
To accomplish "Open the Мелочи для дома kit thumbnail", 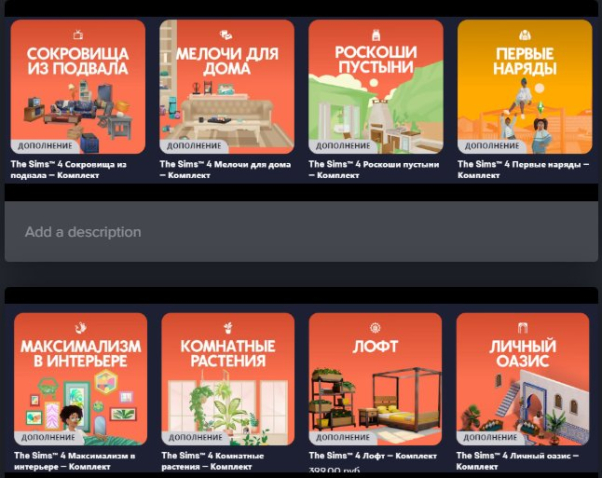I will click(227, 87).
